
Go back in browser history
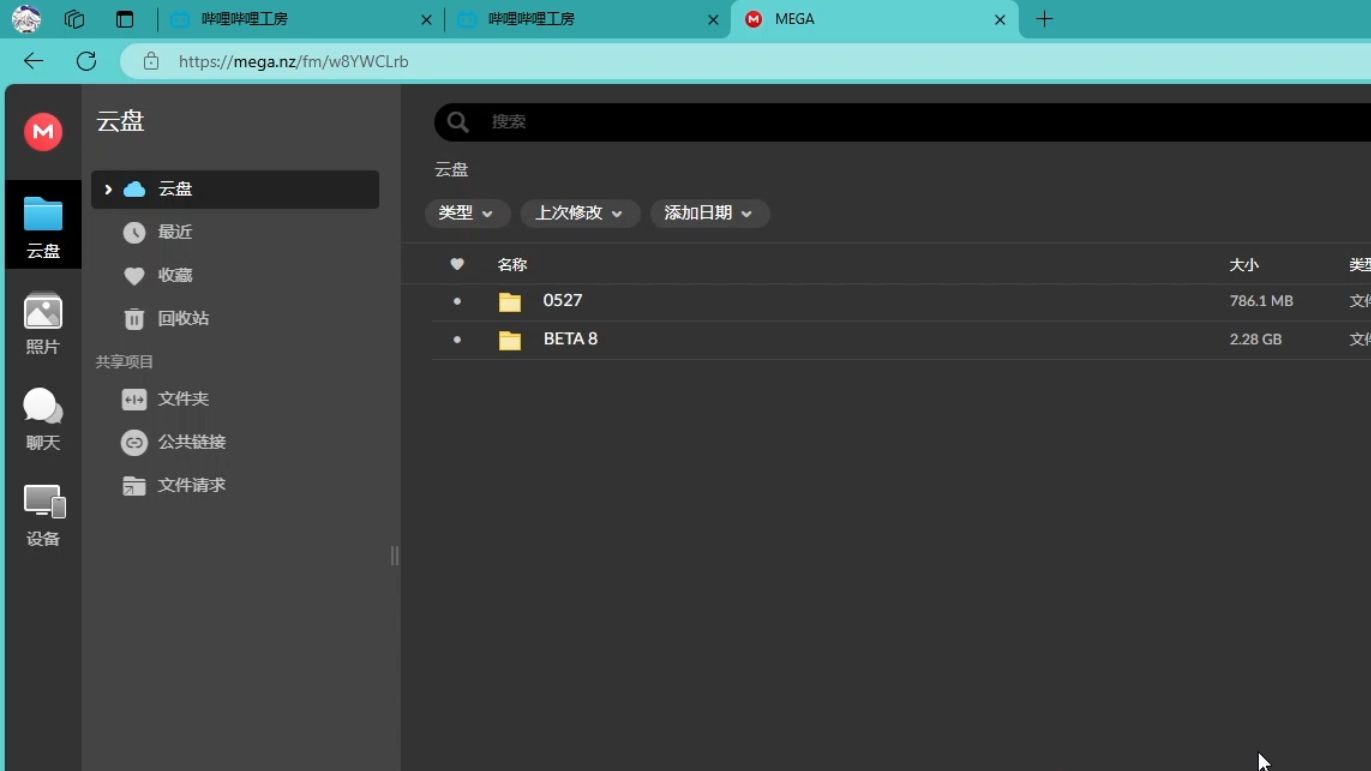click(x=33, y=61)
